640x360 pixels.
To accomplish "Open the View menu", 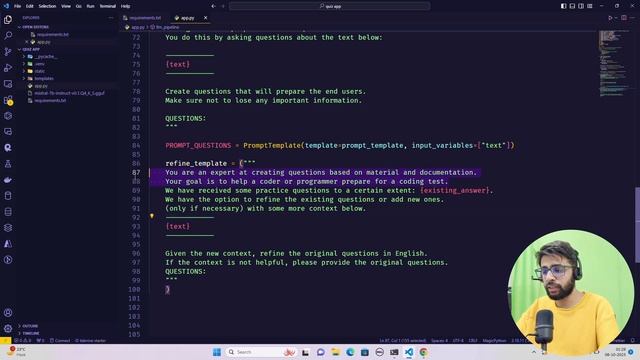I will pos(66,6).
